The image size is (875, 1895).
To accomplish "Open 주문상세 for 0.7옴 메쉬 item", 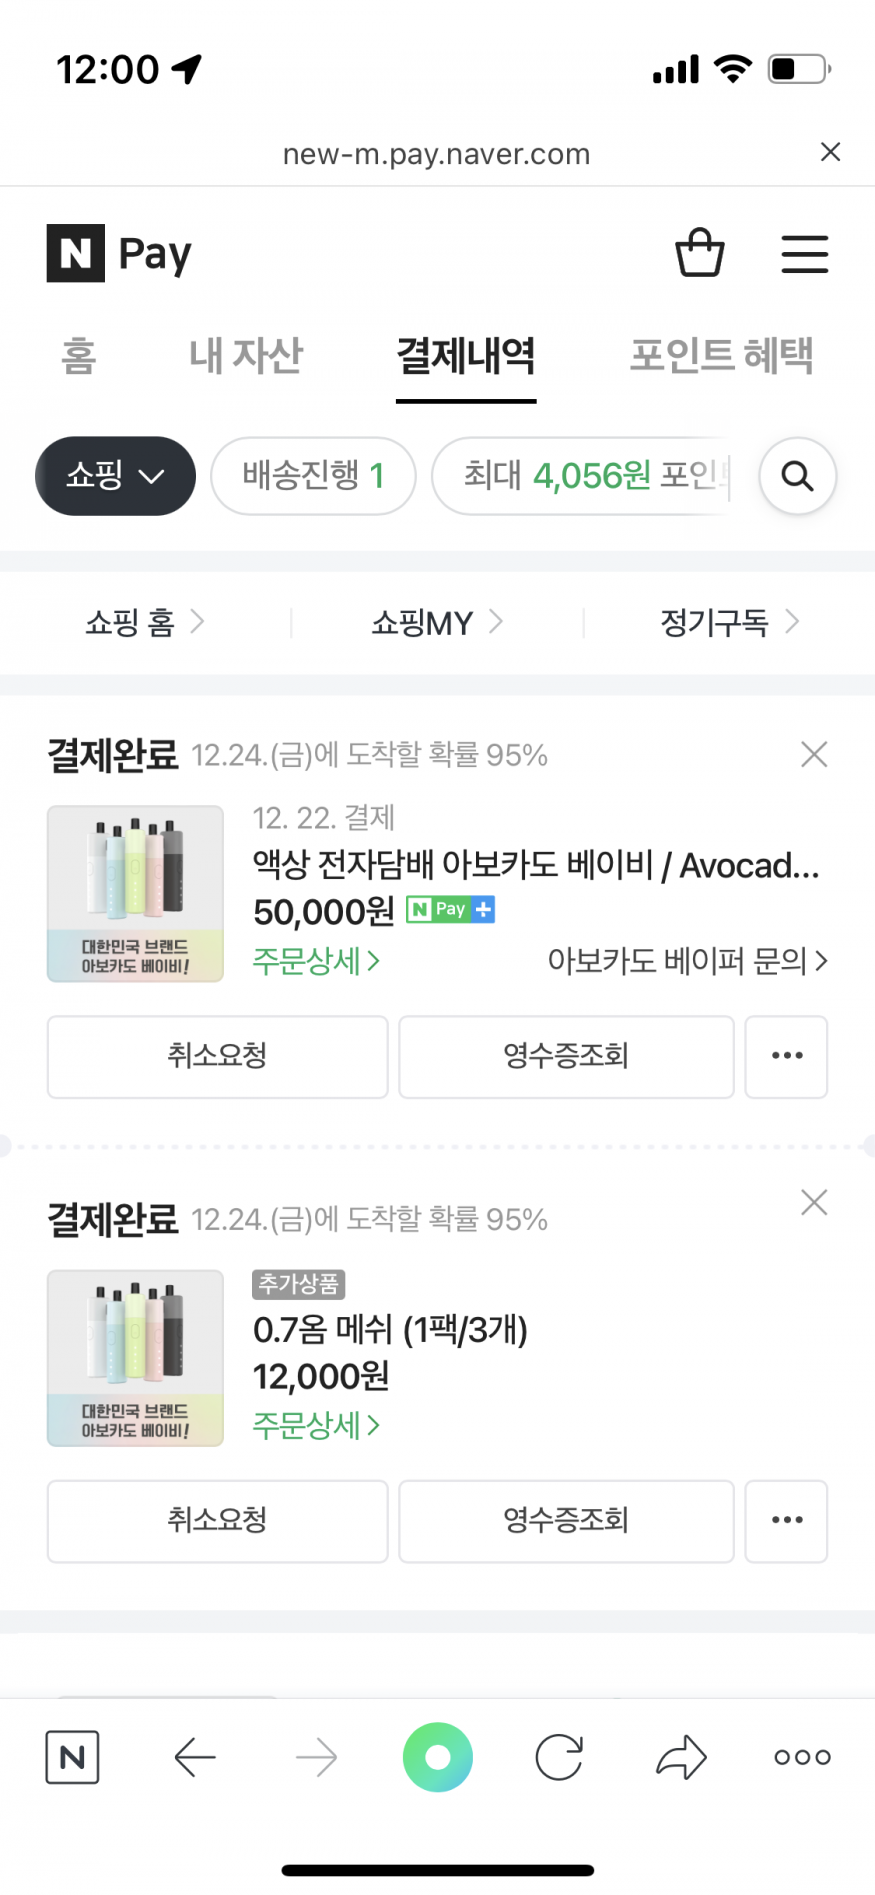I will [316, 1425].
